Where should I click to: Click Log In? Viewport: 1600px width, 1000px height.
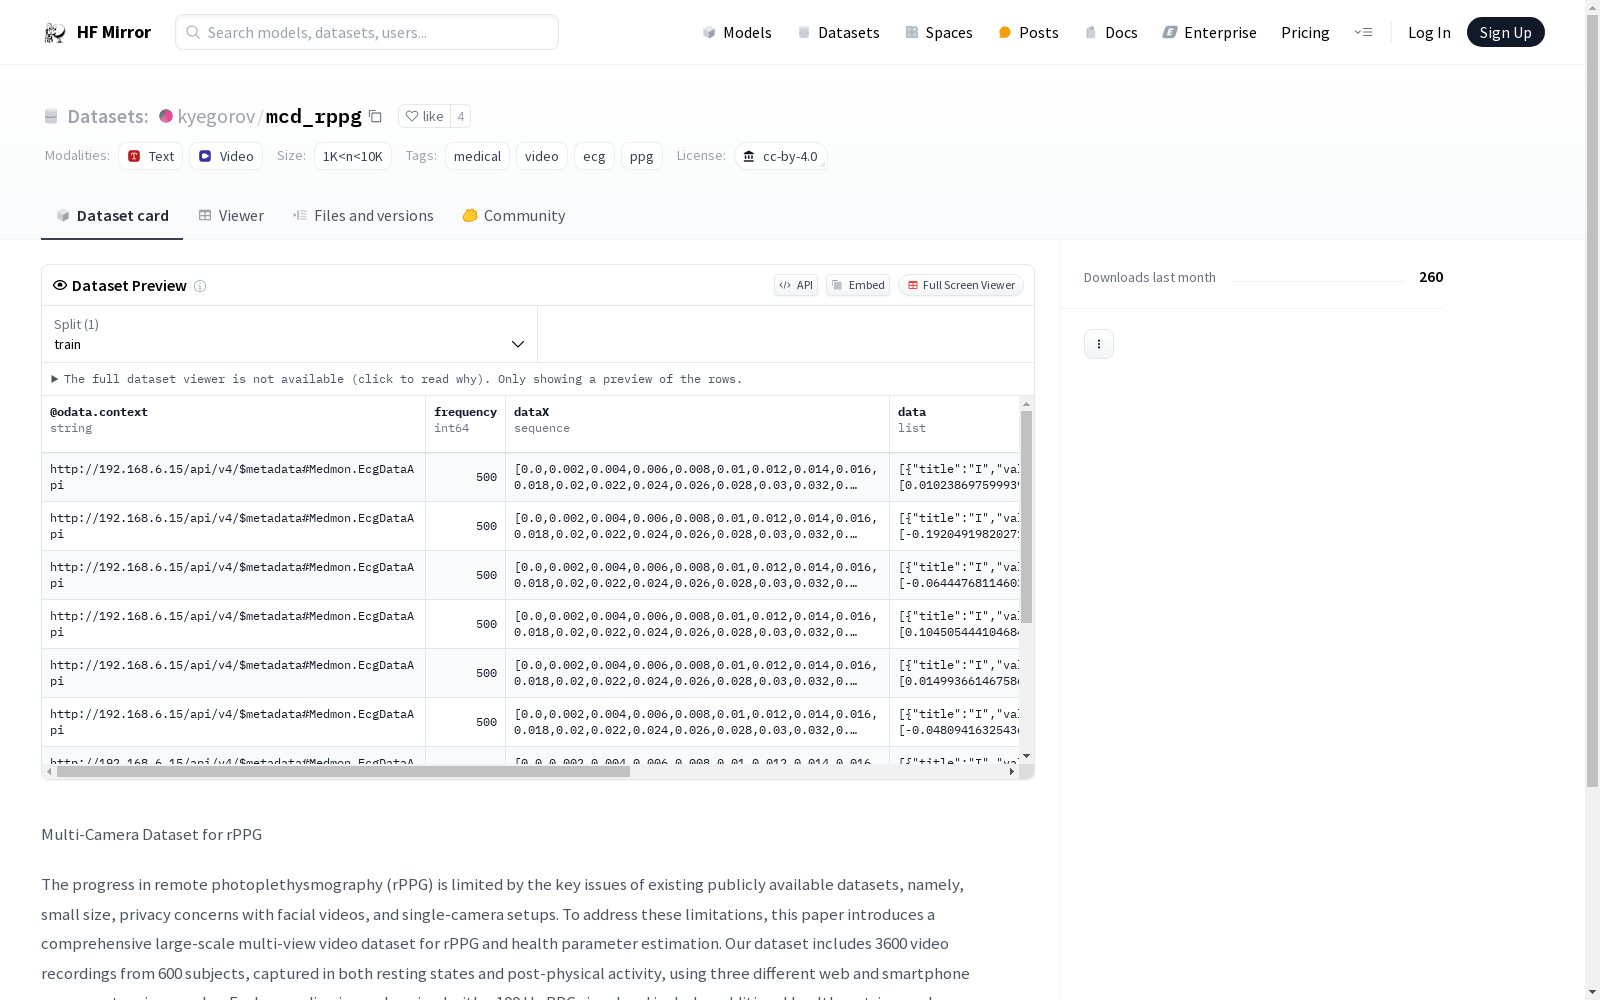coord(1429,32)
